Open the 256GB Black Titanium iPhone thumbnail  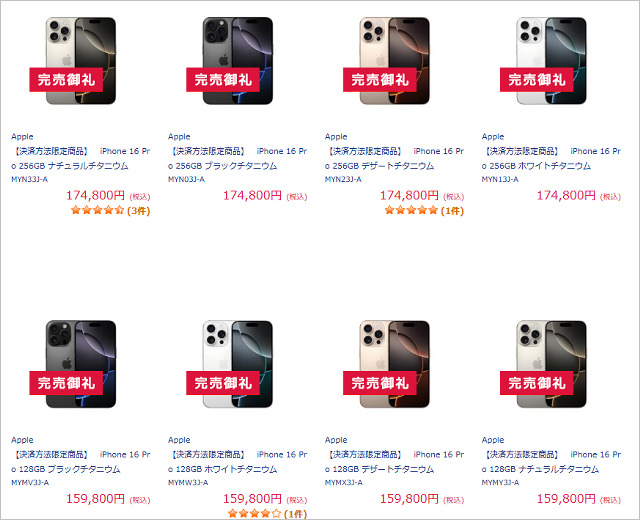238,61
